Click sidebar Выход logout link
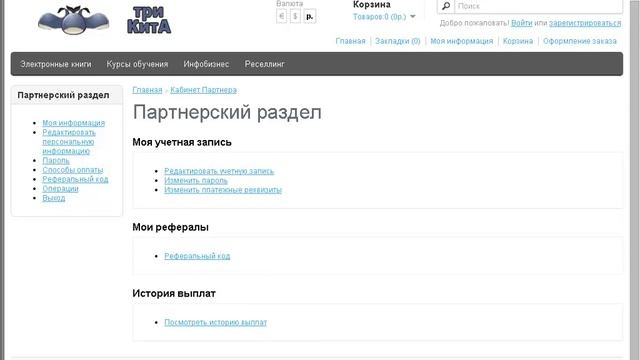Screen dimensions: 640x360 (x=54, y=198)
